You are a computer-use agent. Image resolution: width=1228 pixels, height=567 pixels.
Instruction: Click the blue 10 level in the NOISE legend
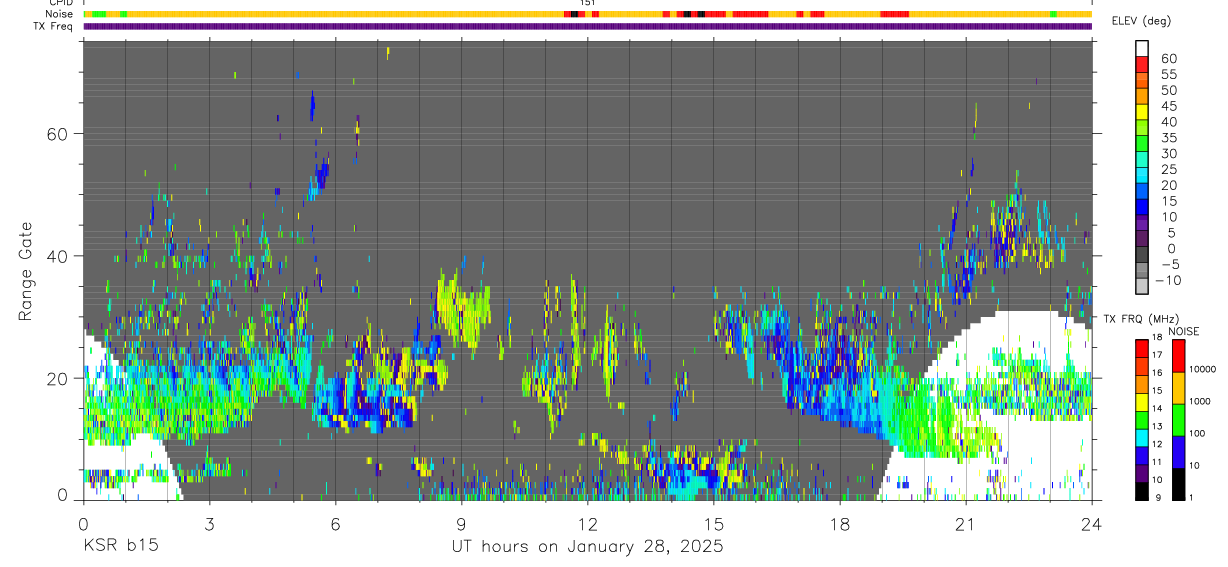[1178, 452]
